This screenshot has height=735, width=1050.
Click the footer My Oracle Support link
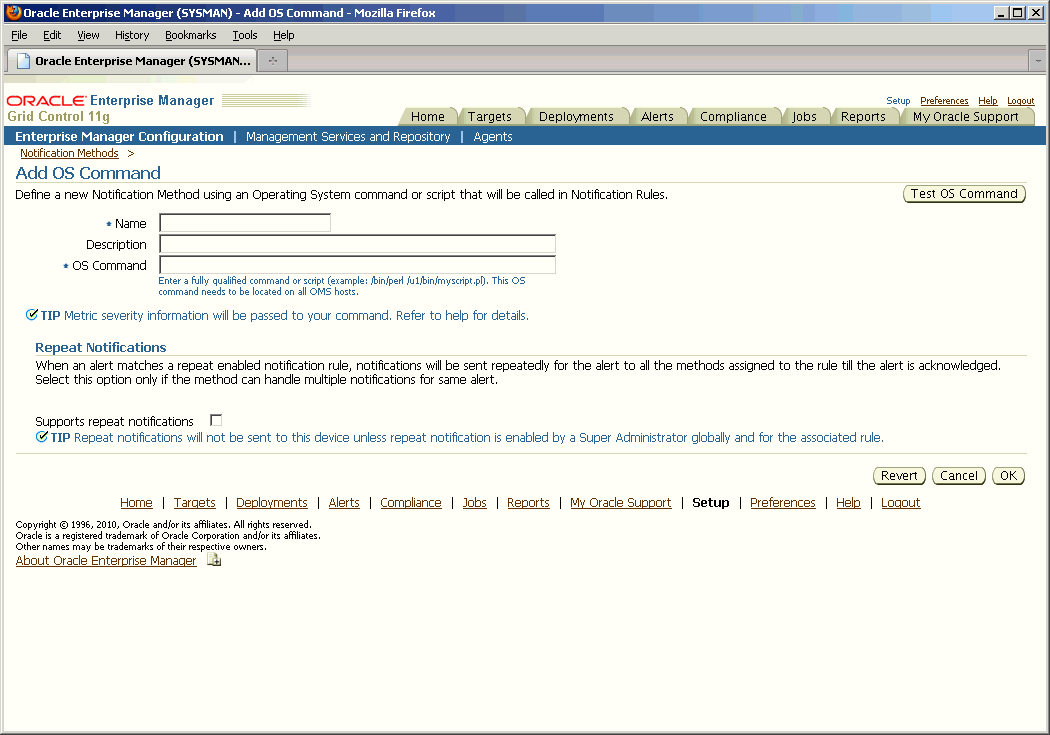(621, 503)
